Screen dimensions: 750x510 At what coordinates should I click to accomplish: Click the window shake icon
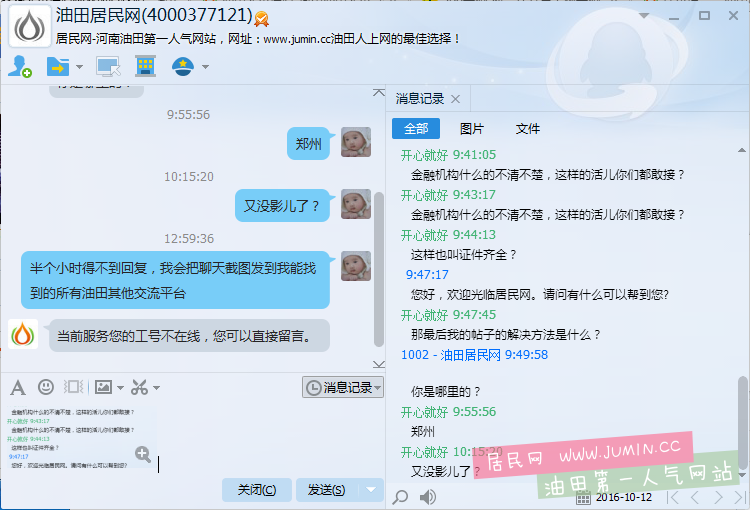coord(73,387)
